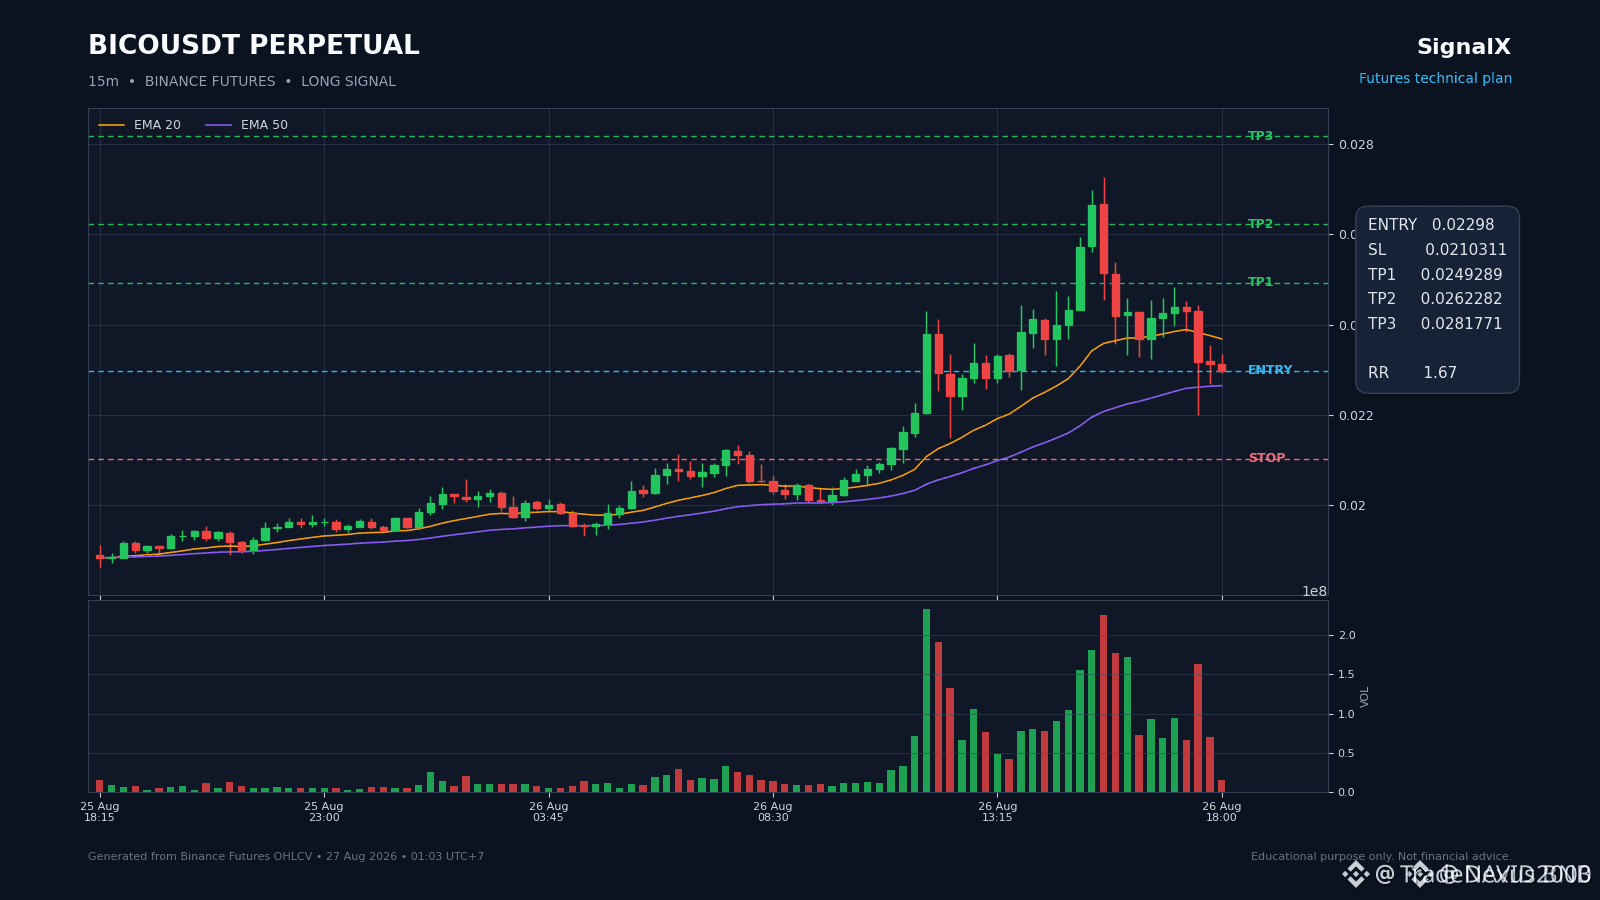Image resolution: width=1600 pixels, height=900 pixels.
Task: Click the TP1 0.0249289 row
Action: point(1435,275)
